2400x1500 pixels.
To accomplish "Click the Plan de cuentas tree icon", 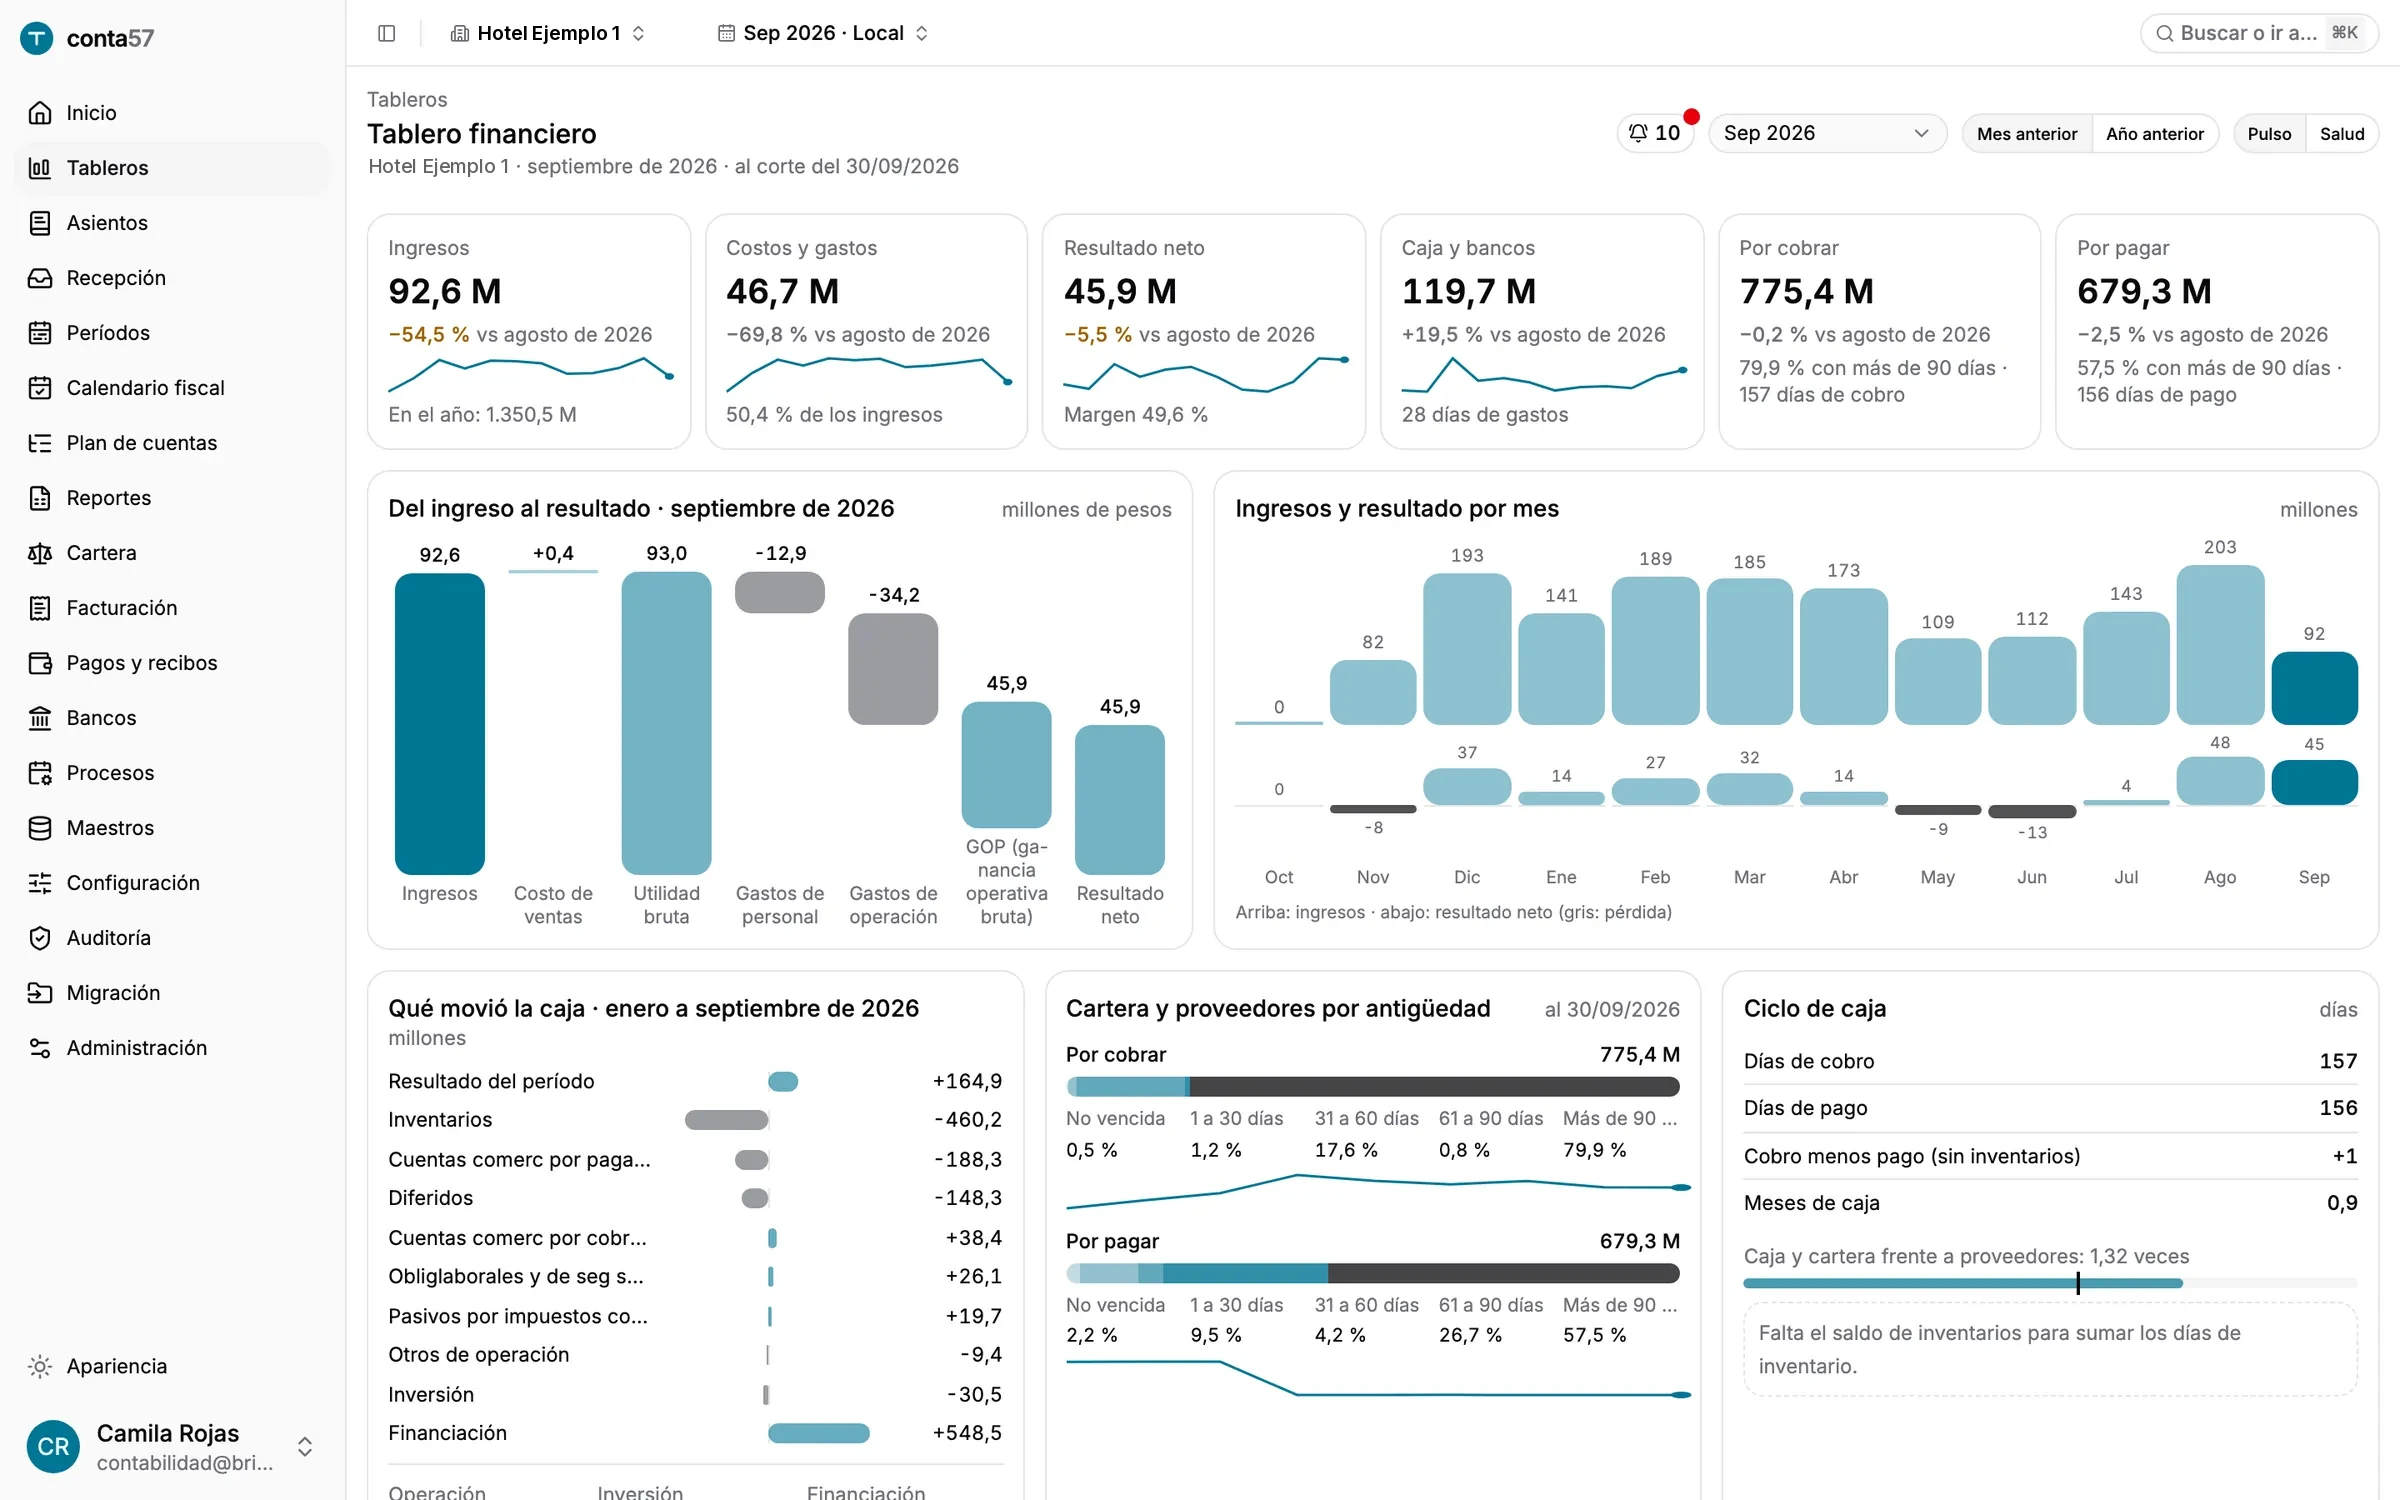I will tap(40, 443).
